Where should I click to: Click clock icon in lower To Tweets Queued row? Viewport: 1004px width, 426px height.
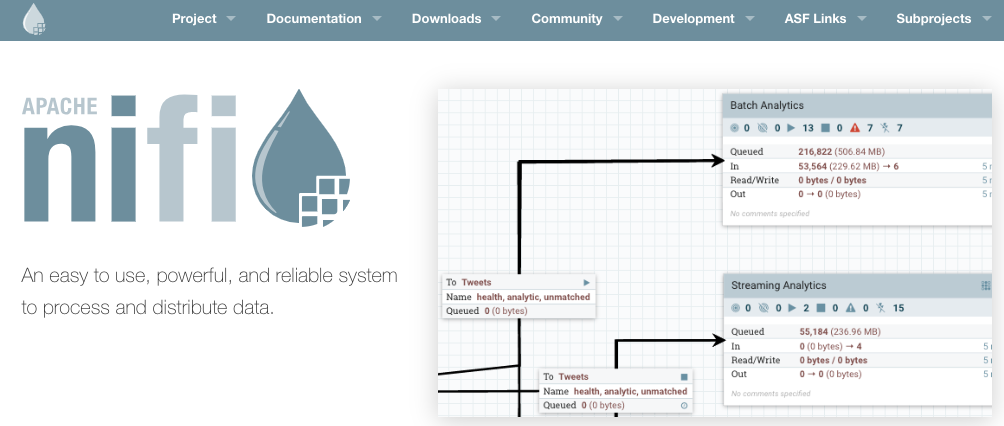pyautogui.click(x=684, y=406)
